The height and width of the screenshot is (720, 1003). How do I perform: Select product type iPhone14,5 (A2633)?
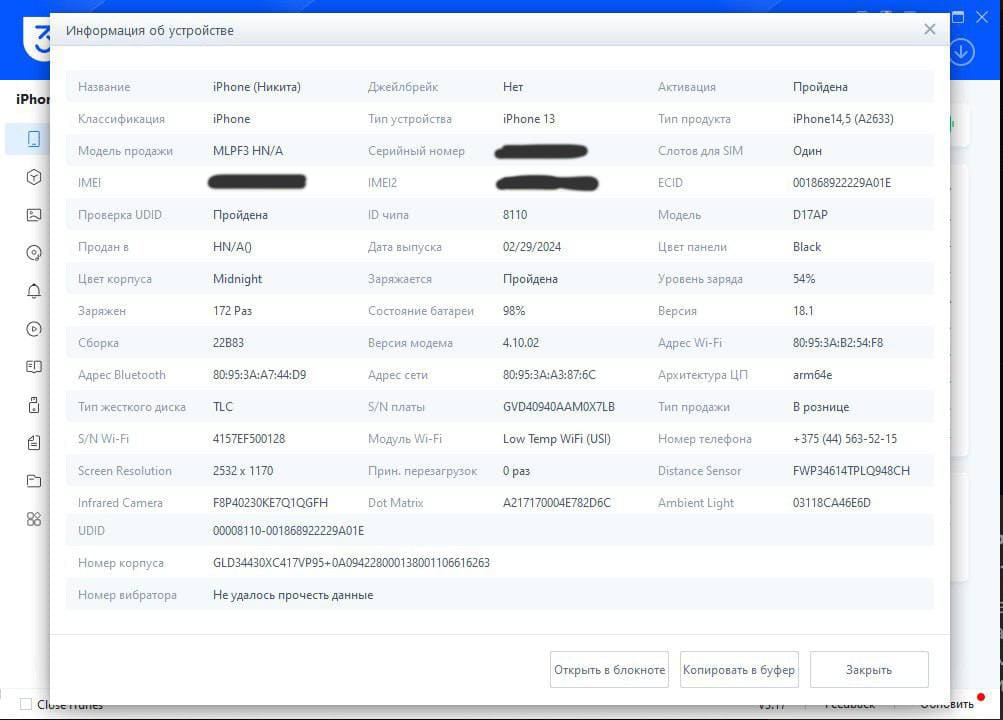(x=843, y=119)
